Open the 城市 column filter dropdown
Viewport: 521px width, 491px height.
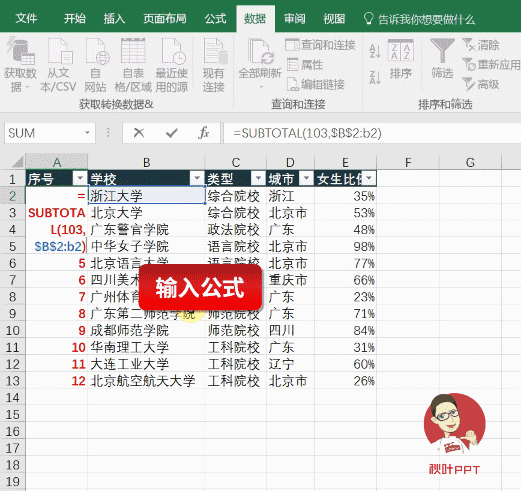click(x=306, y=178)
